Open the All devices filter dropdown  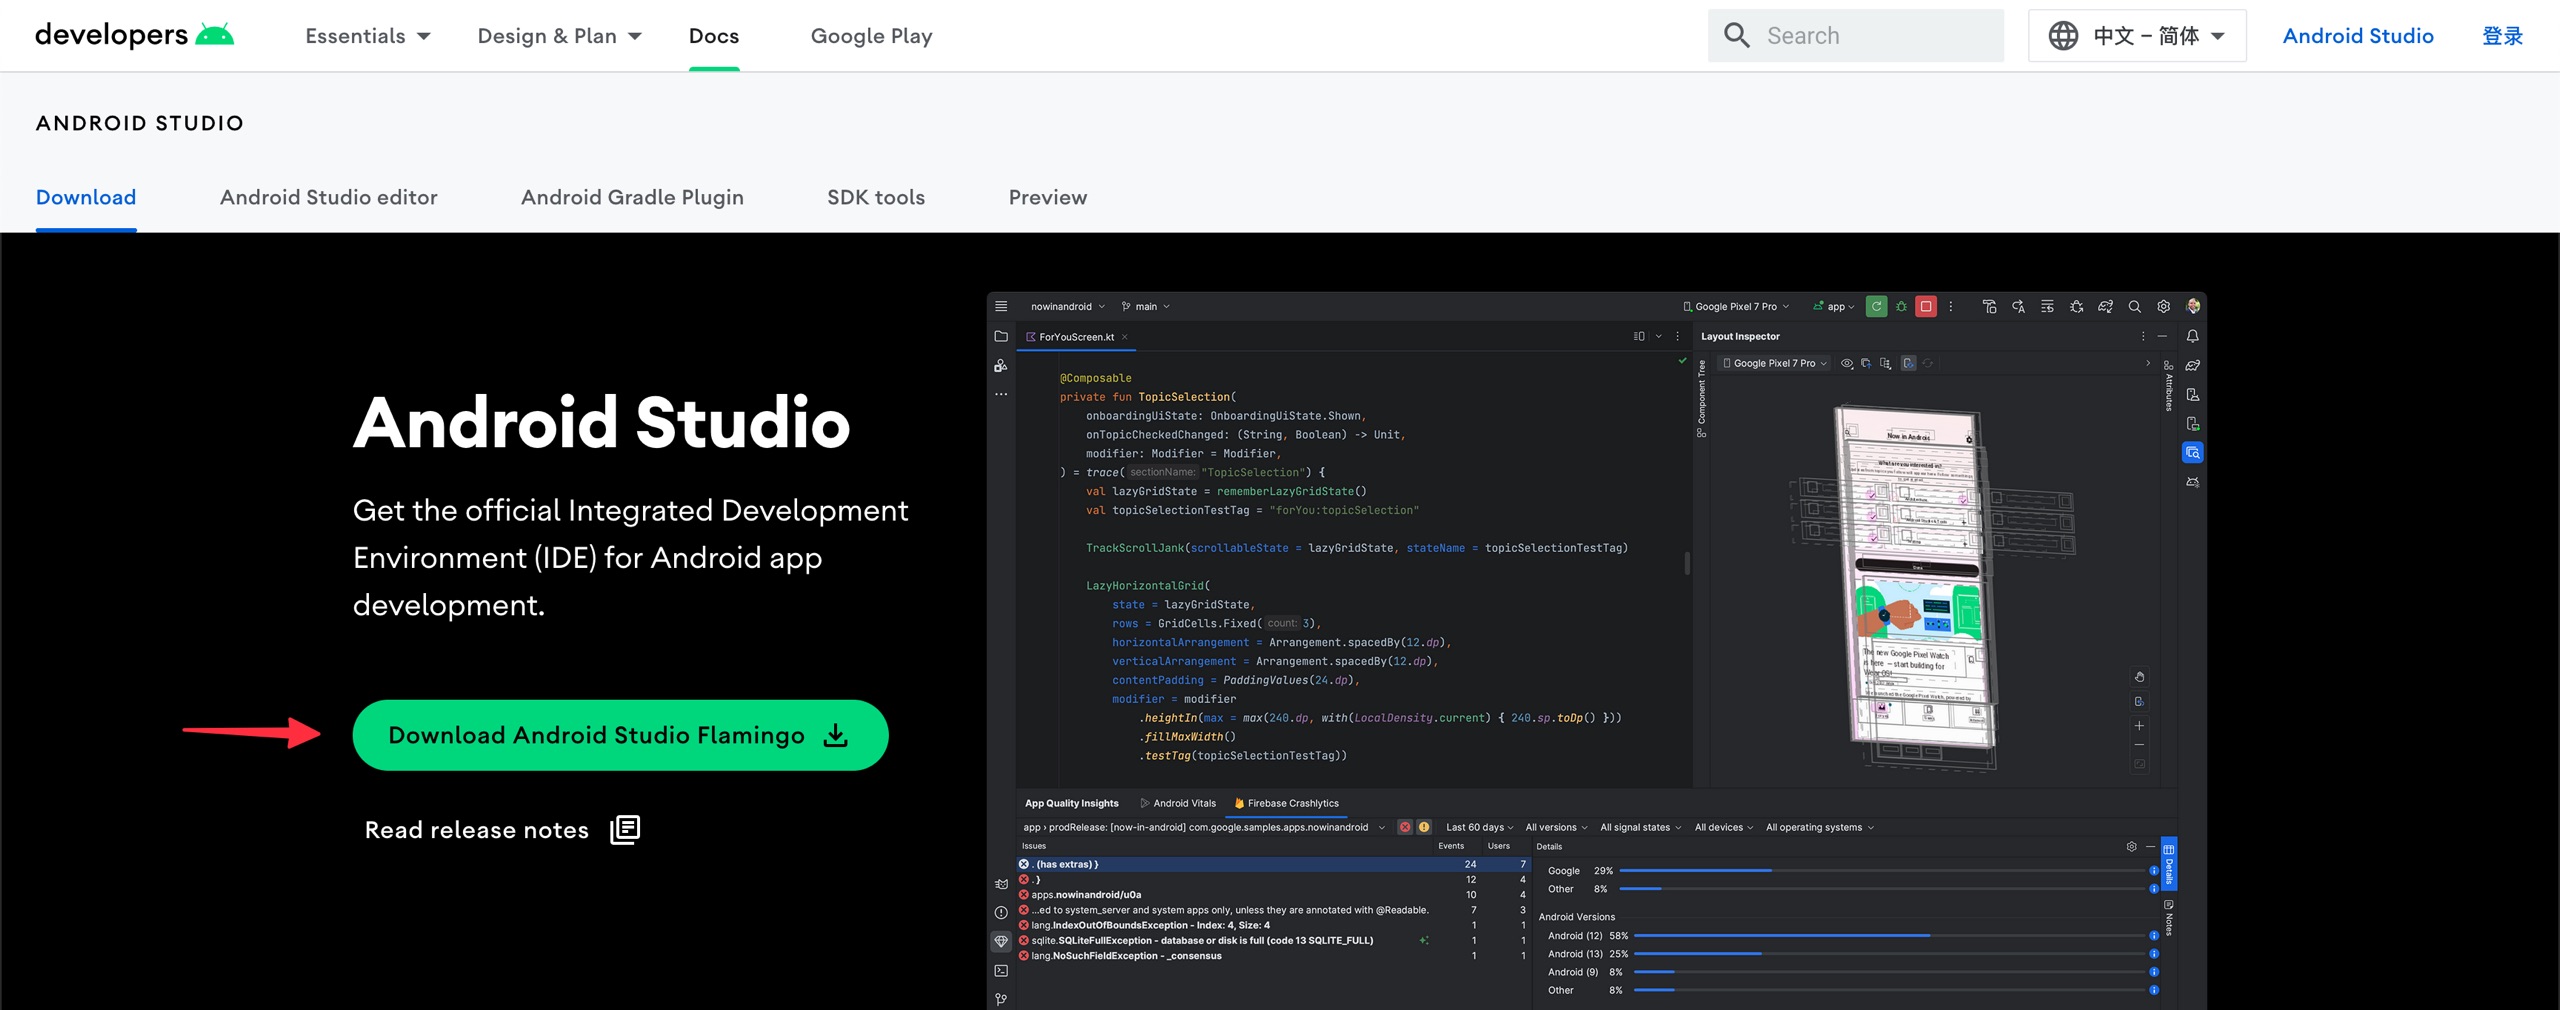tap(1724, 827)
